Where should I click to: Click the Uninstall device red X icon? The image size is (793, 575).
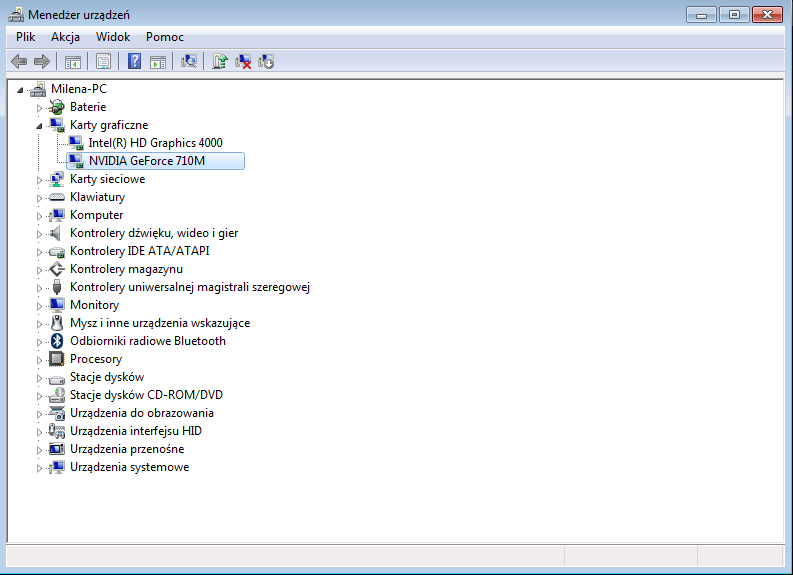click(243, 62)
